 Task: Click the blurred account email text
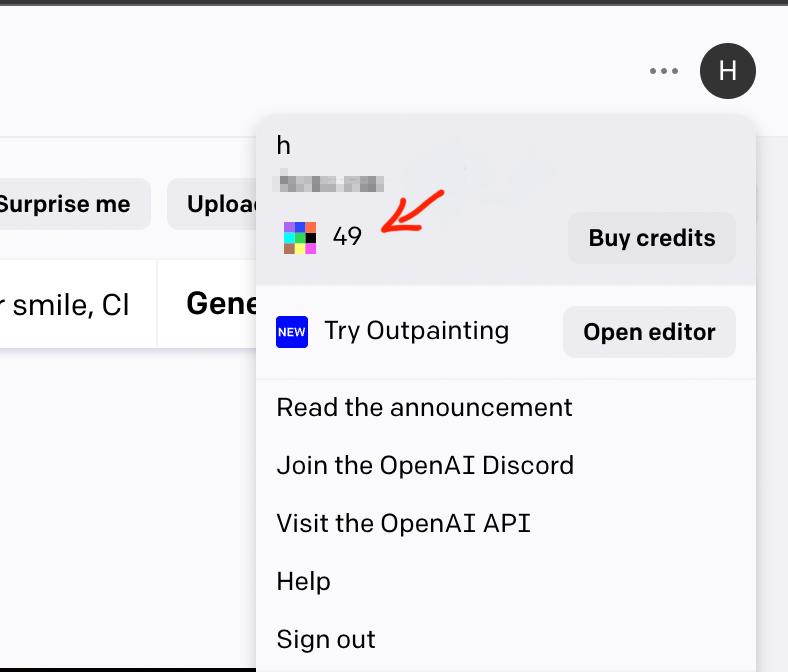click(331, 183)
